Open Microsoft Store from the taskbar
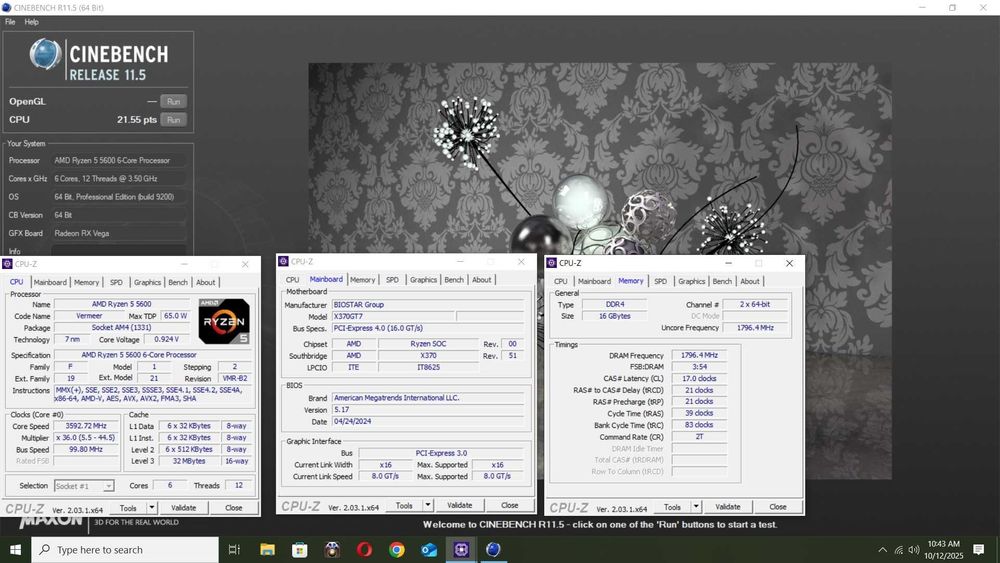Image resolution: width=1000 pixels, height=563 pixels. [x=300, y=550]
